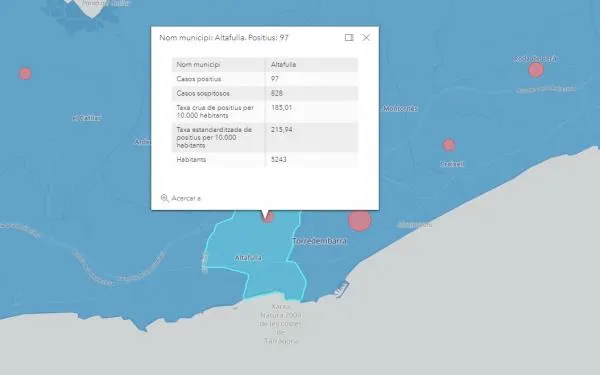The image size is (600, 375).
Task: Select the Habitants value 5243
Action: coord(279,159)
